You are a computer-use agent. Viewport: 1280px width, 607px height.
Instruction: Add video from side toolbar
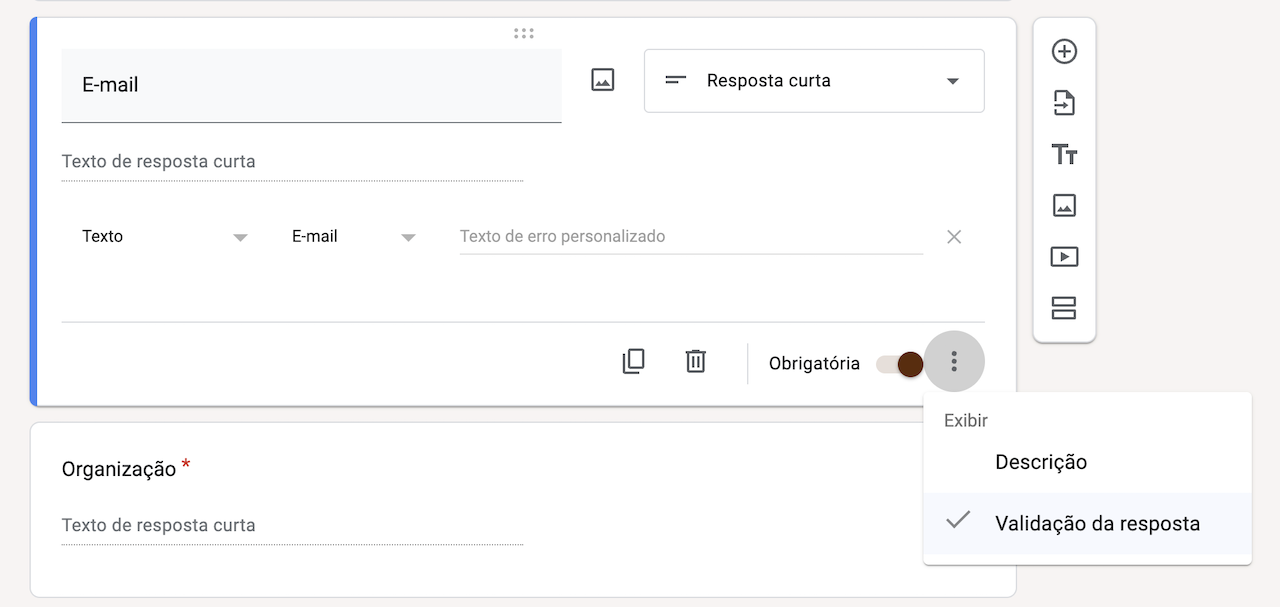click(x=1064, y=257)
